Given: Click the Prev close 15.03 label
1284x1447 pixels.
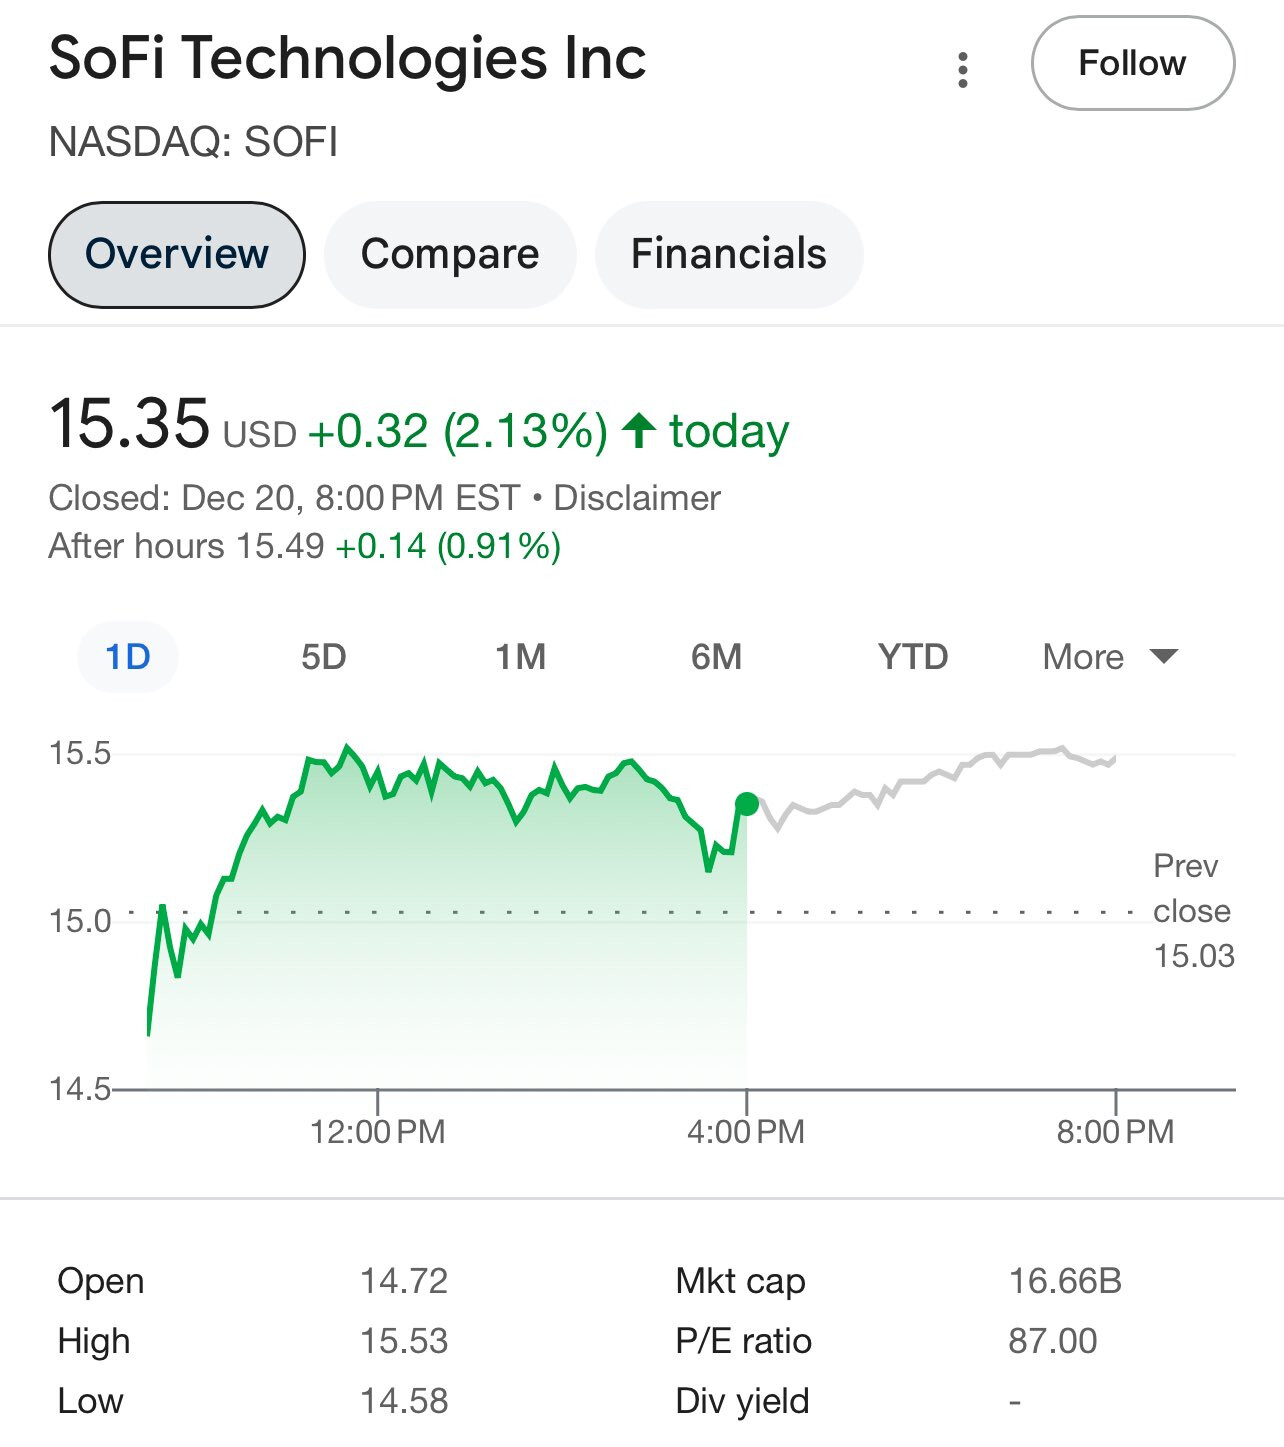Looking at the screenshot, I should click(x=1192, y=911).
